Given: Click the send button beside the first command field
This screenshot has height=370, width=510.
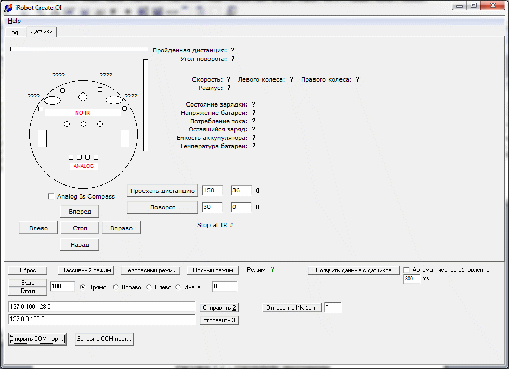Looking at the screenshot, I should (x=219, y=307).
